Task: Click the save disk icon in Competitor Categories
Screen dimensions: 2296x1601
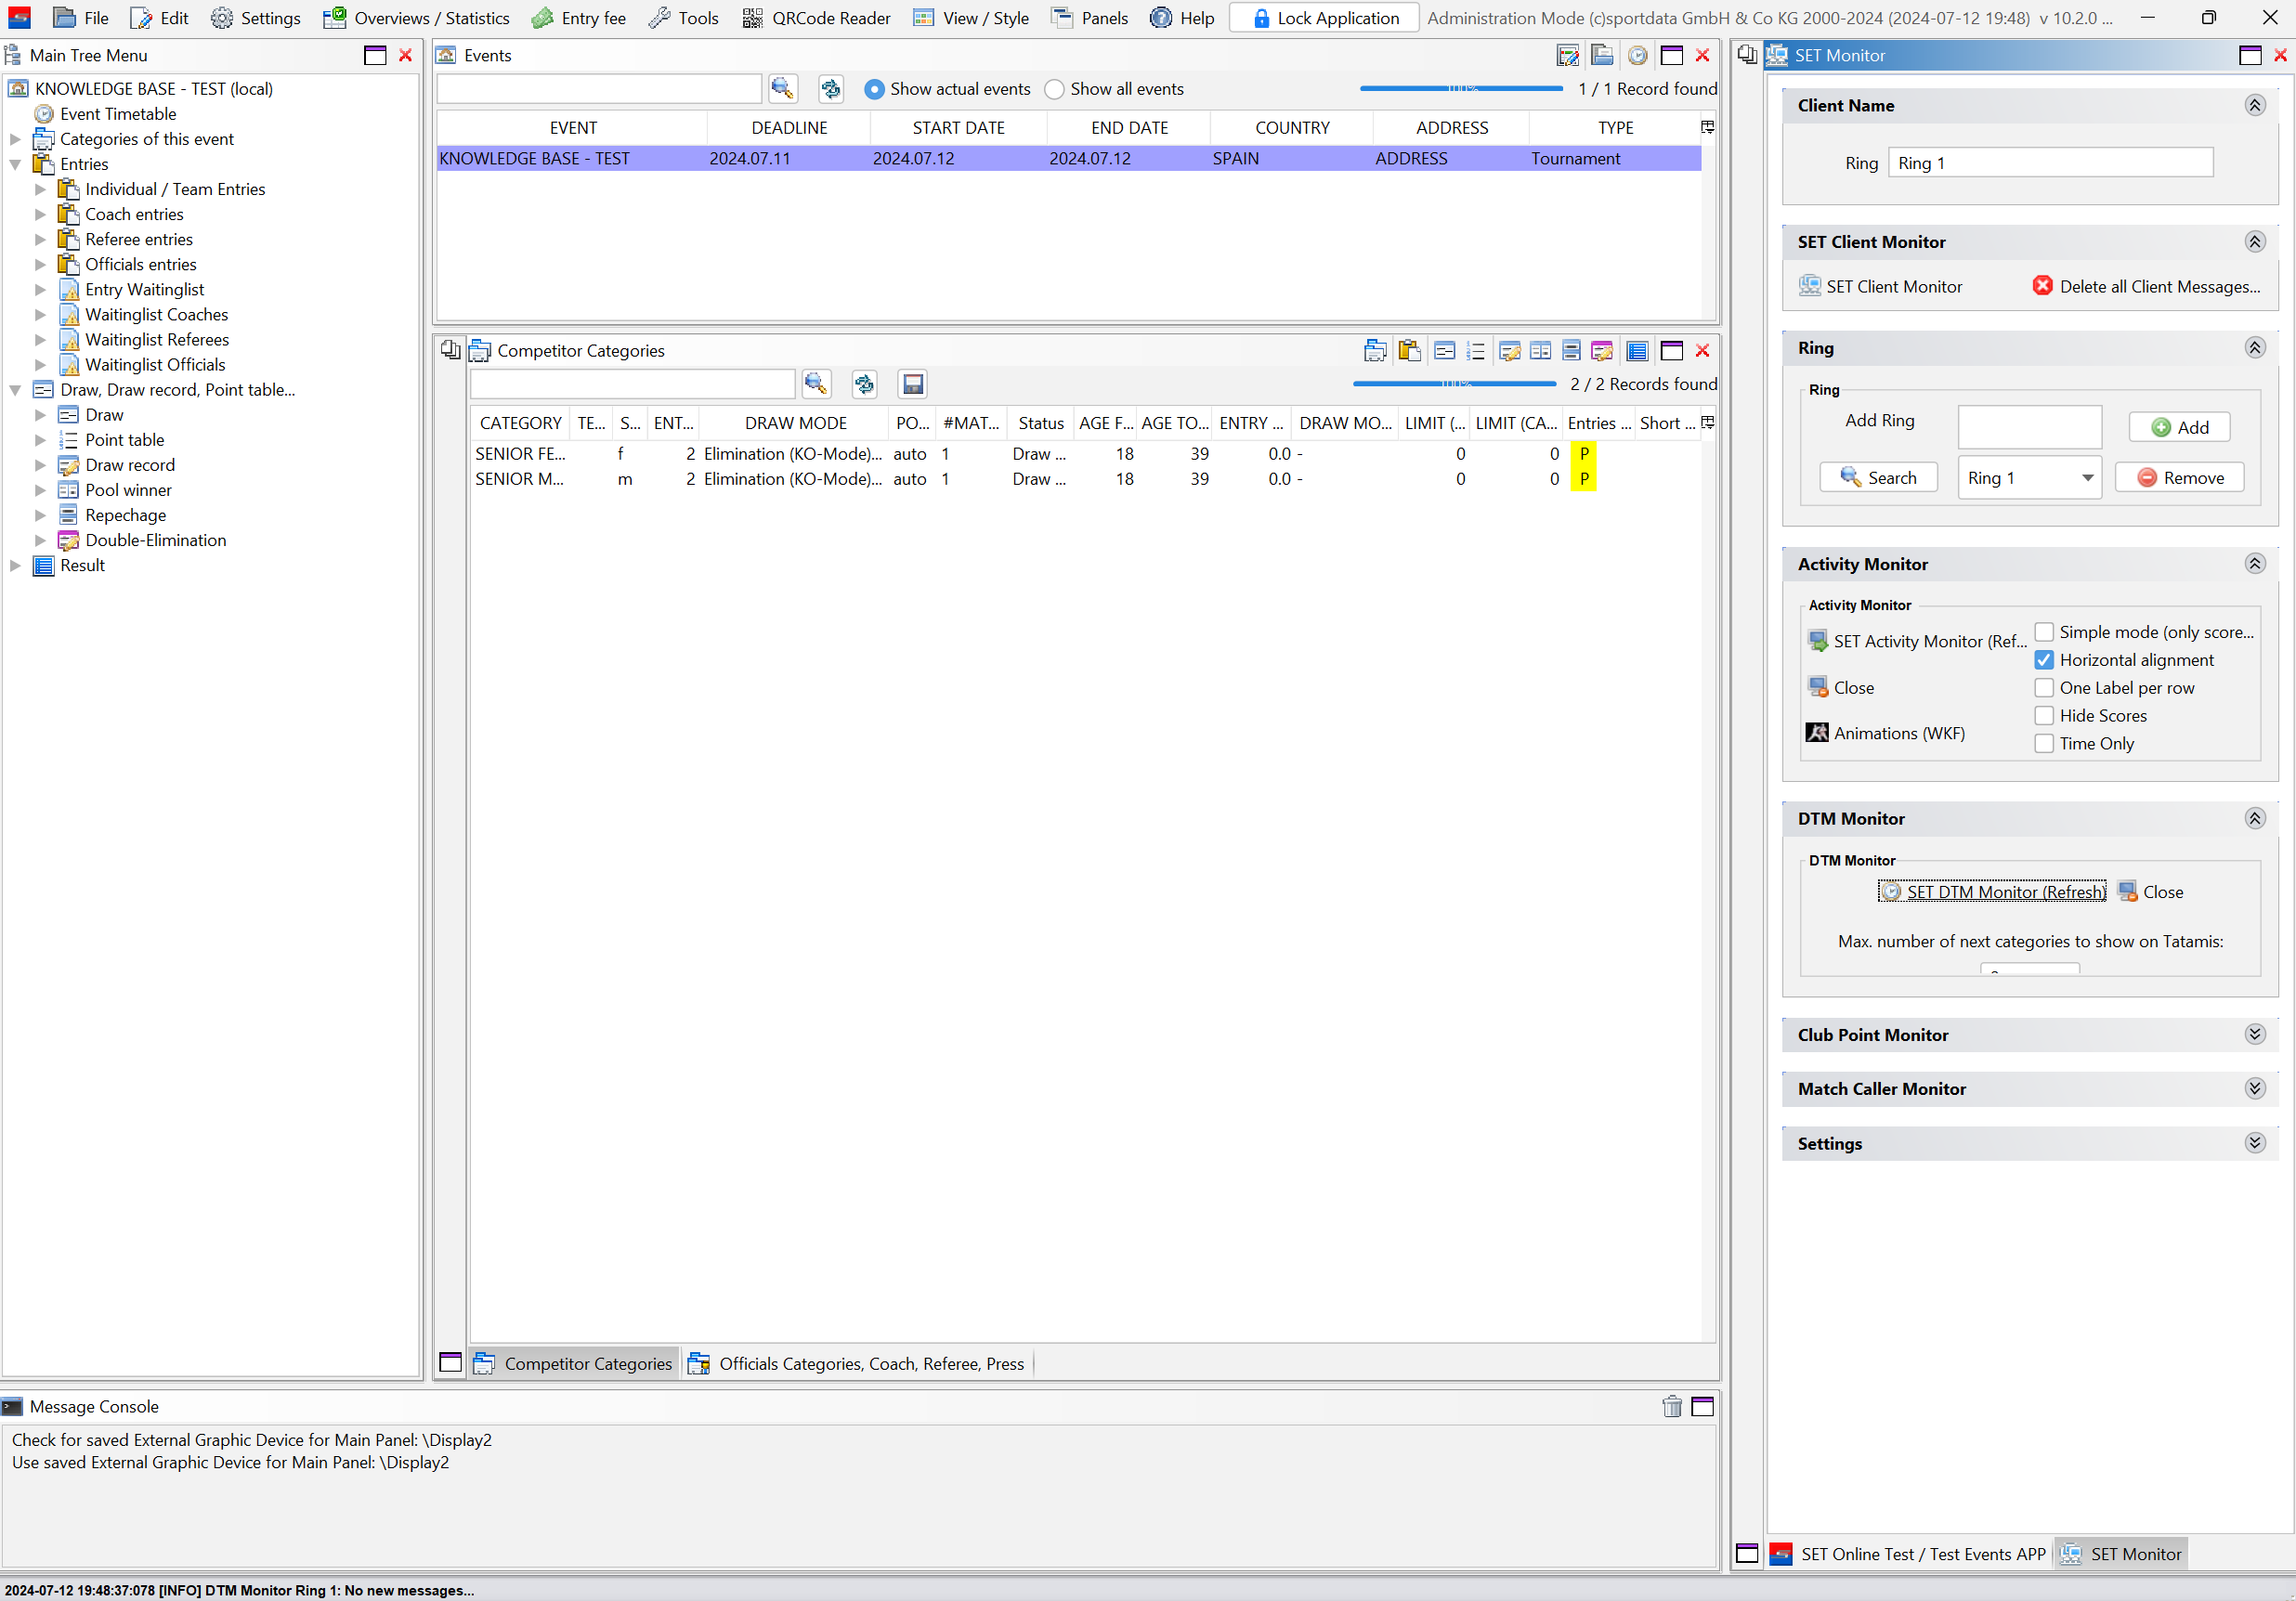Action: point(912,384)
